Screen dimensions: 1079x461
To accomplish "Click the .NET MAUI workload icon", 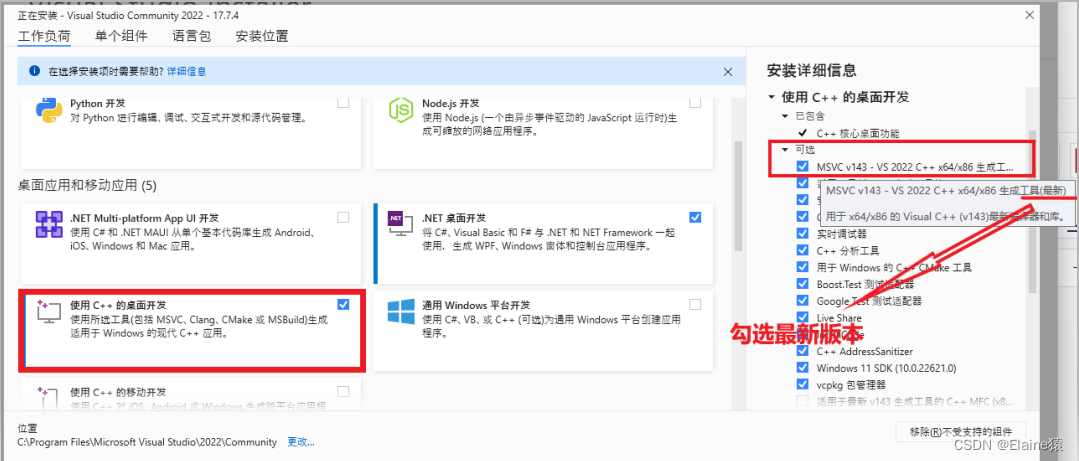I will pos(50,224).
